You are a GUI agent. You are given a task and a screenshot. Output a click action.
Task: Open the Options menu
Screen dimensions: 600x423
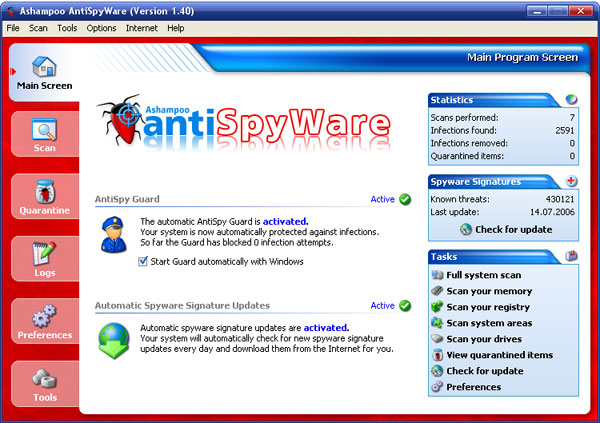[x=101, y=28]
